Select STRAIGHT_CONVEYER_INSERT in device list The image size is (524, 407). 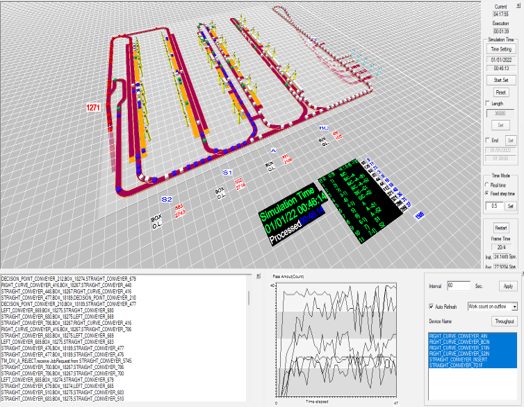(x=473, y=360)
